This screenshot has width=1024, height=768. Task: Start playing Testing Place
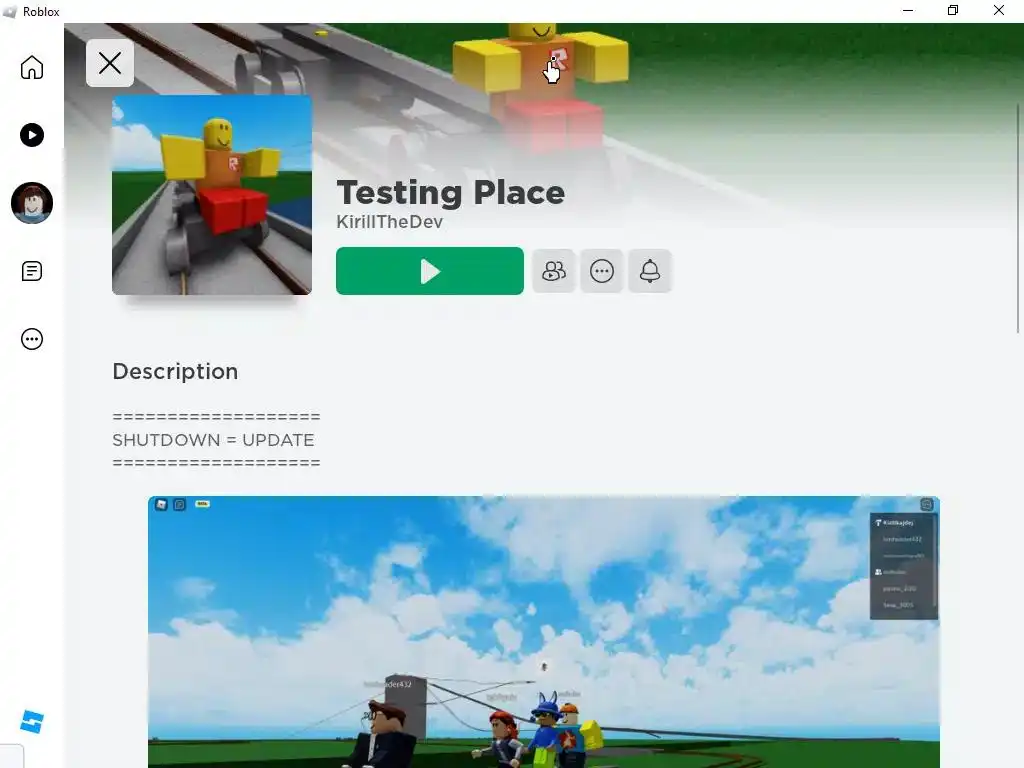point(430,271)
